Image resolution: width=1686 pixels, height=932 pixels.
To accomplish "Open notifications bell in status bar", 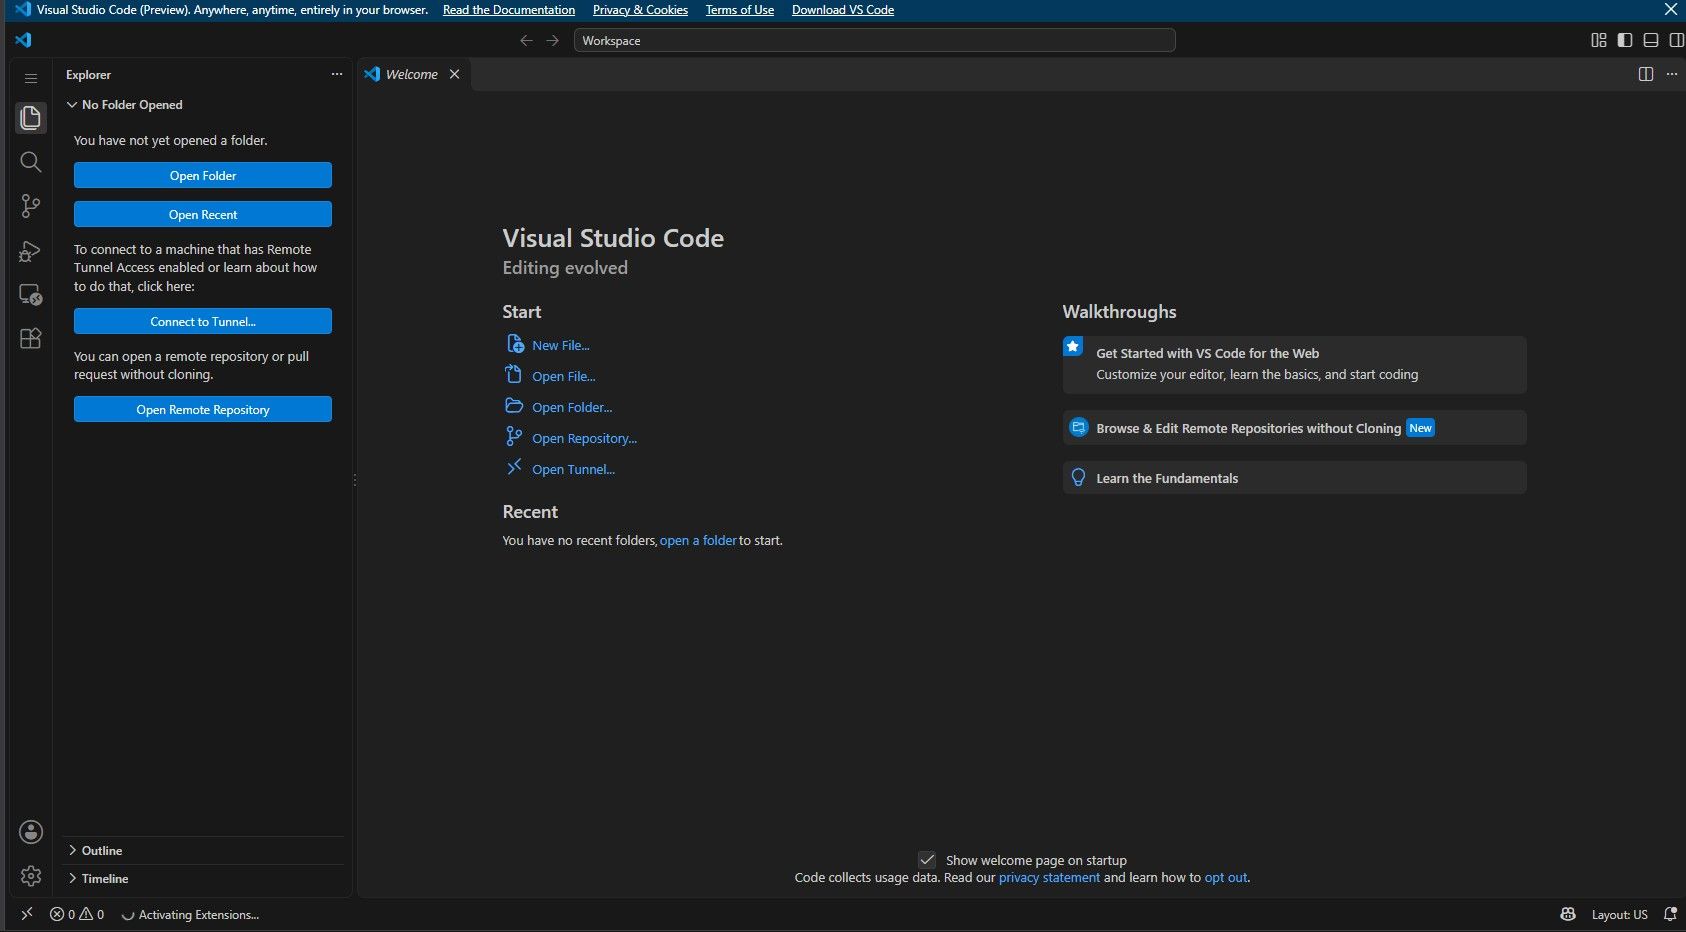I will (1670, 914).
